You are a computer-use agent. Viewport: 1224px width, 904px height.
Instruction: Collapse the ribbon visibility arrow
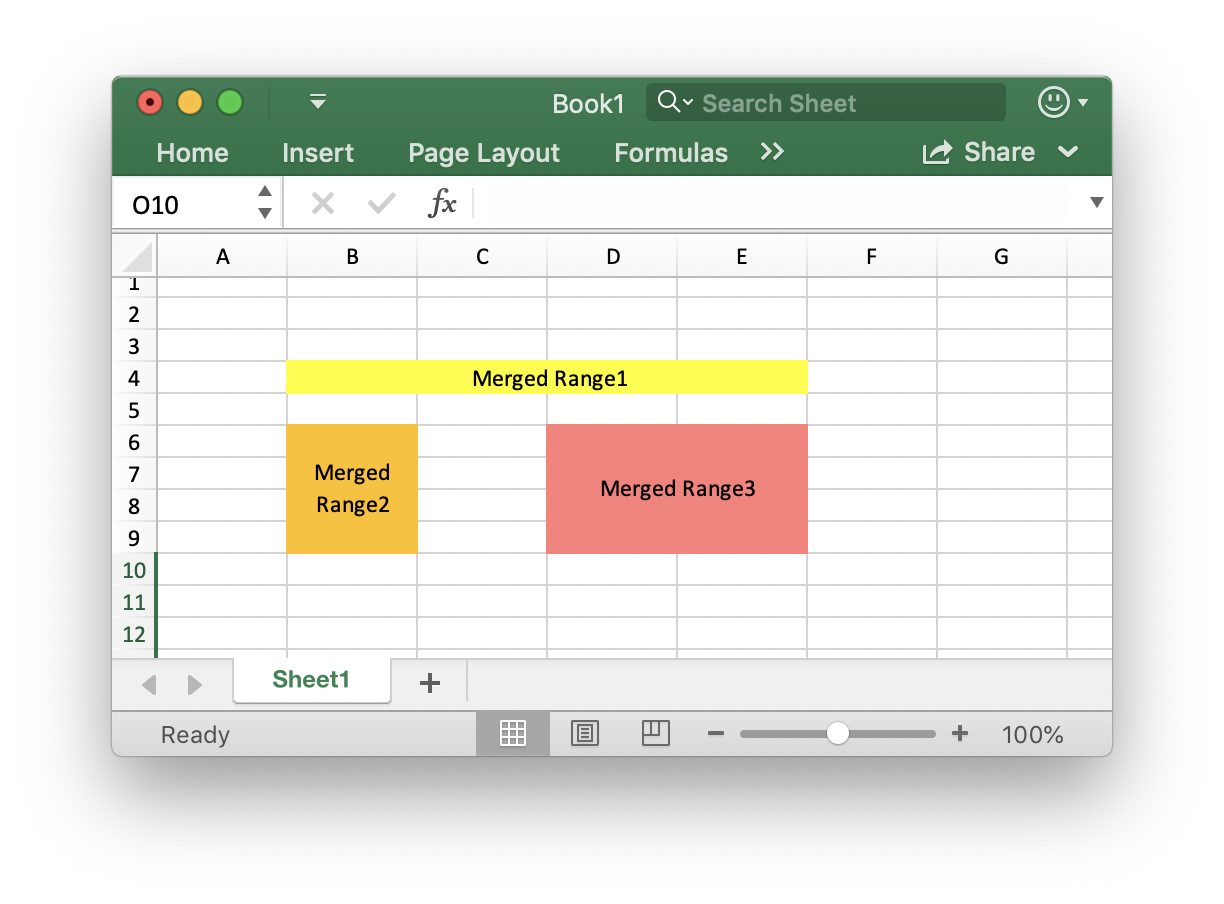click(317, 102)
